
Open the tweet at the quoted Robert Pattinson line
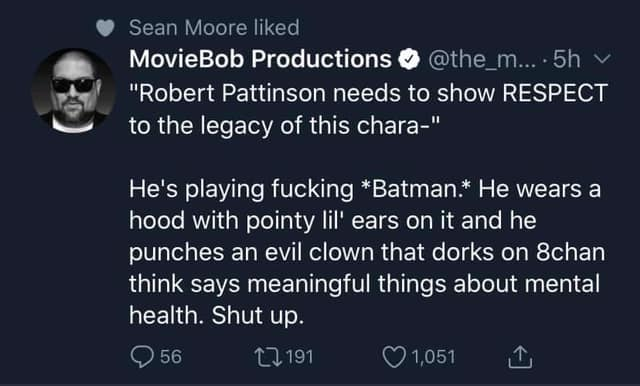[x=368, y=109]
